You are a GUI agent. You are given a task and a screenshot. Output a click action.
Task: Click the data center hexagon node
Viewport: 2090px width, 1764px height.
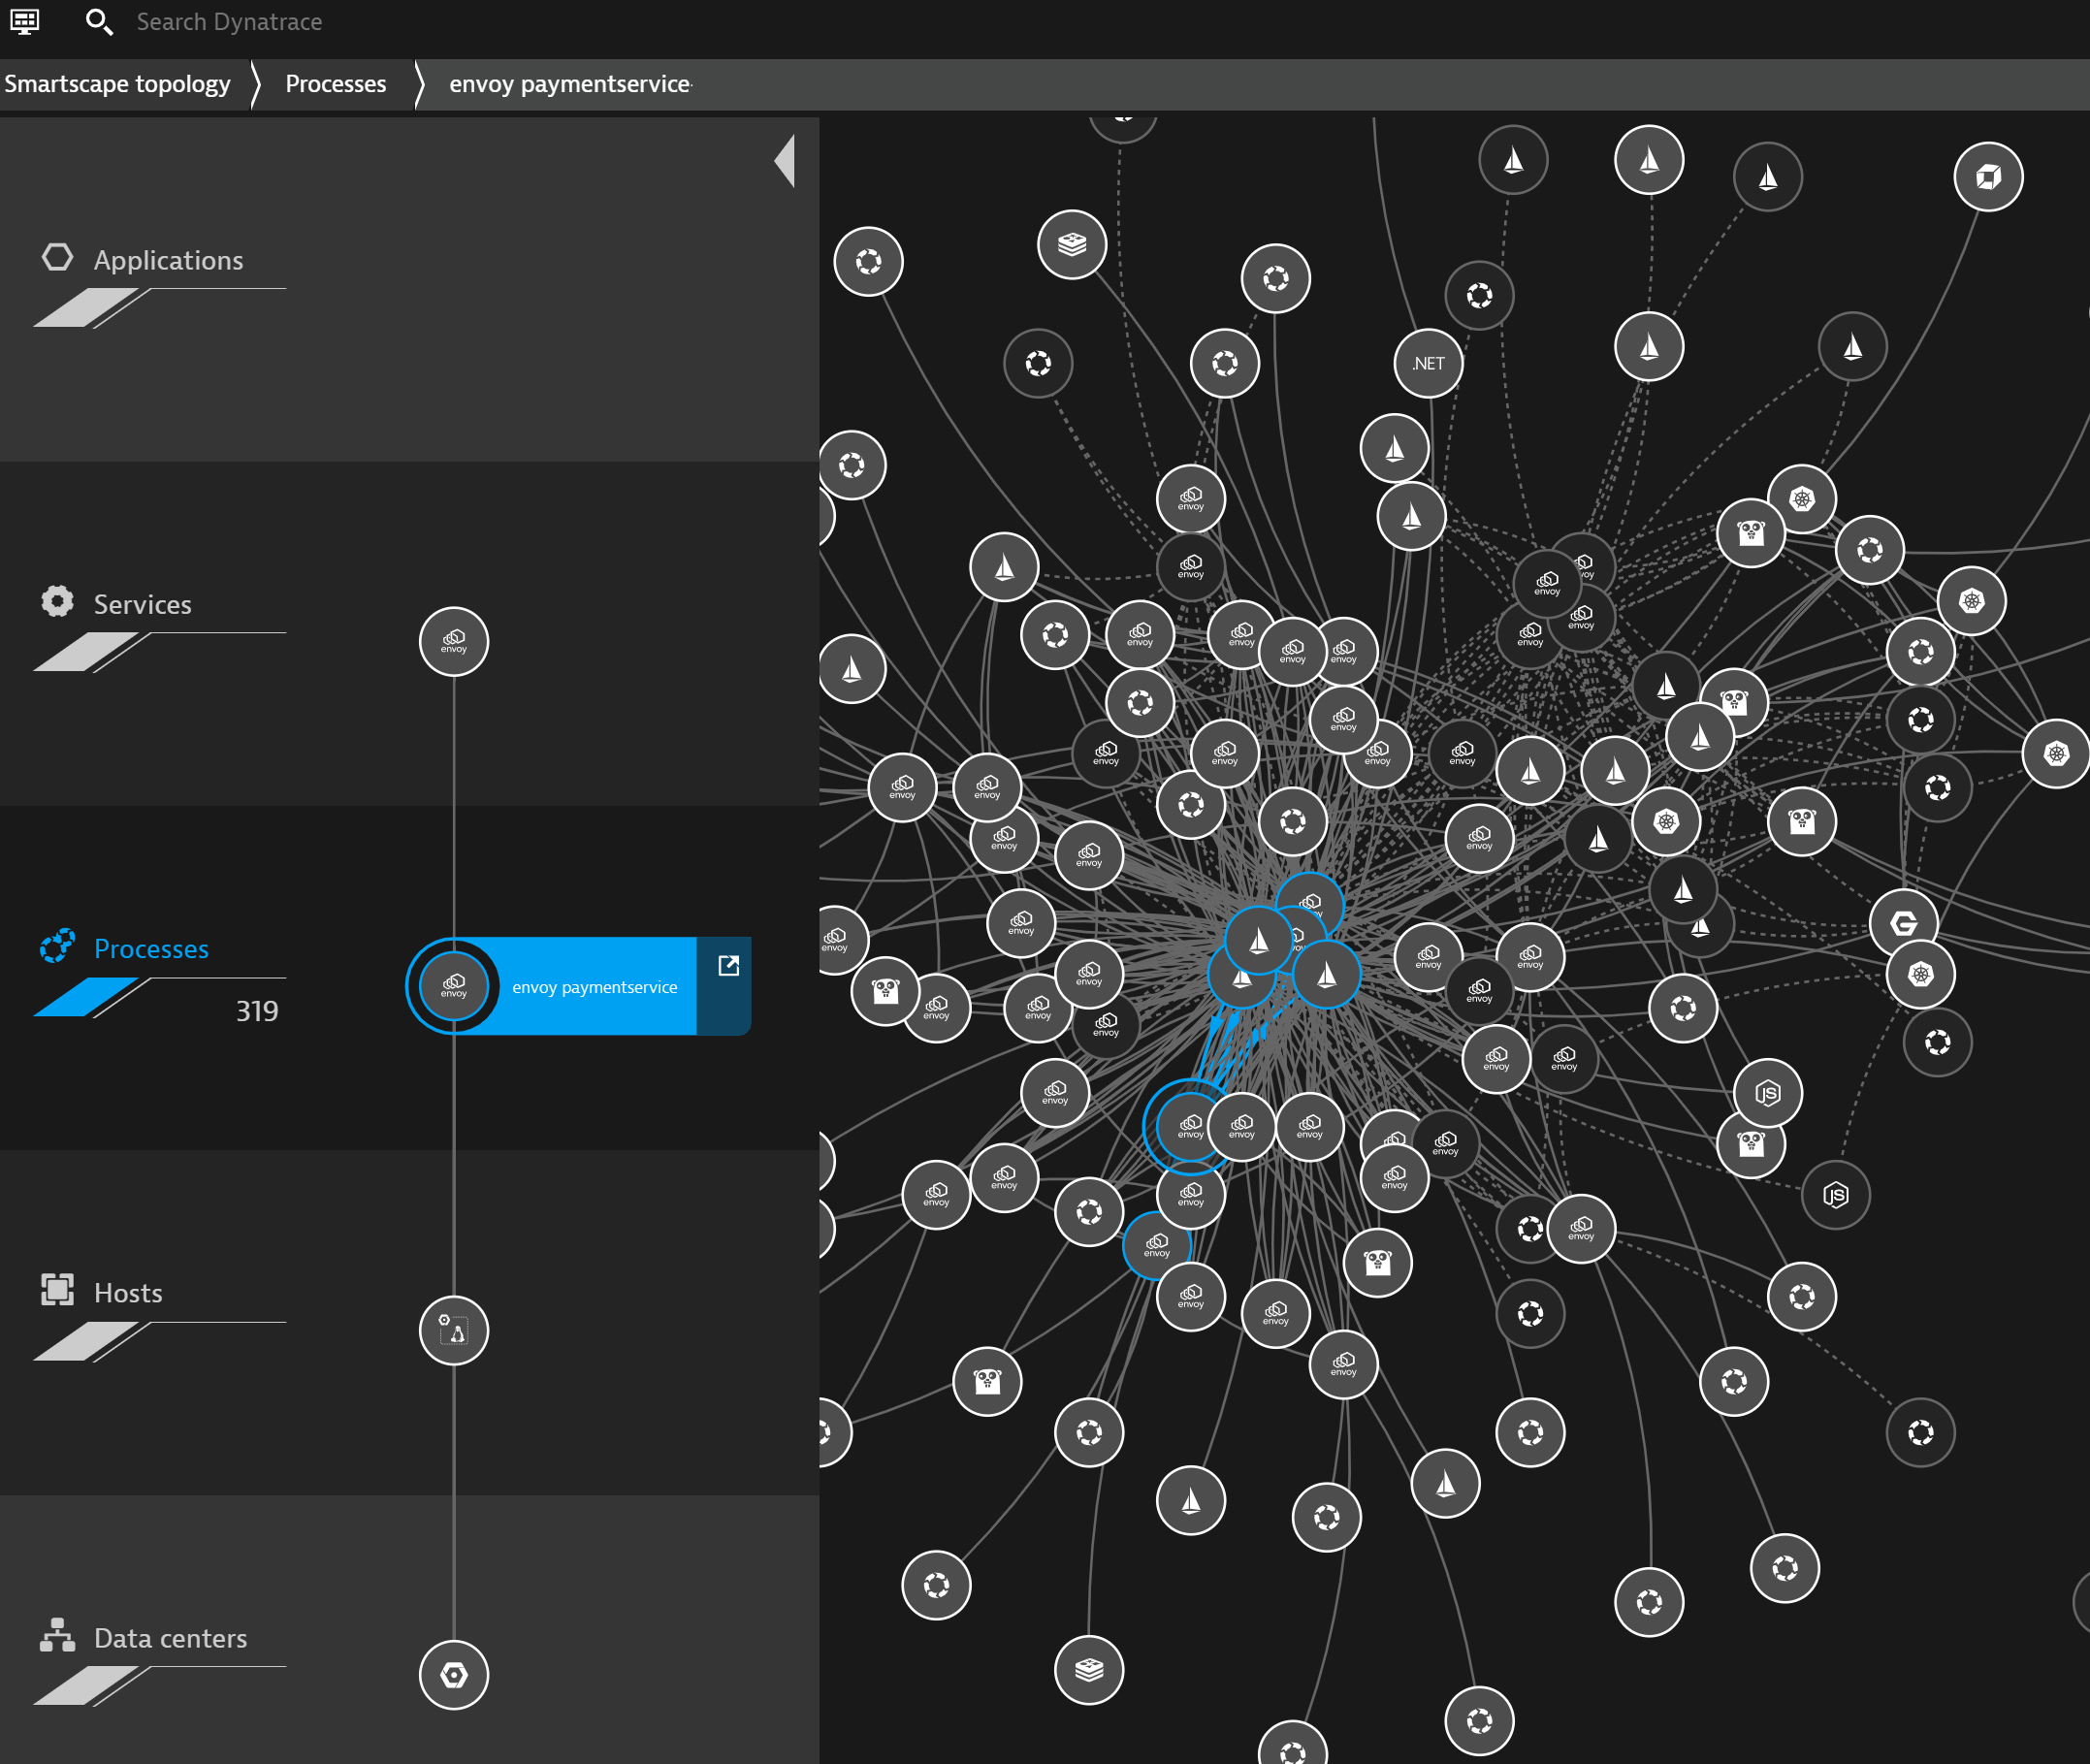pyautogui.click(x=454, y=1675)
